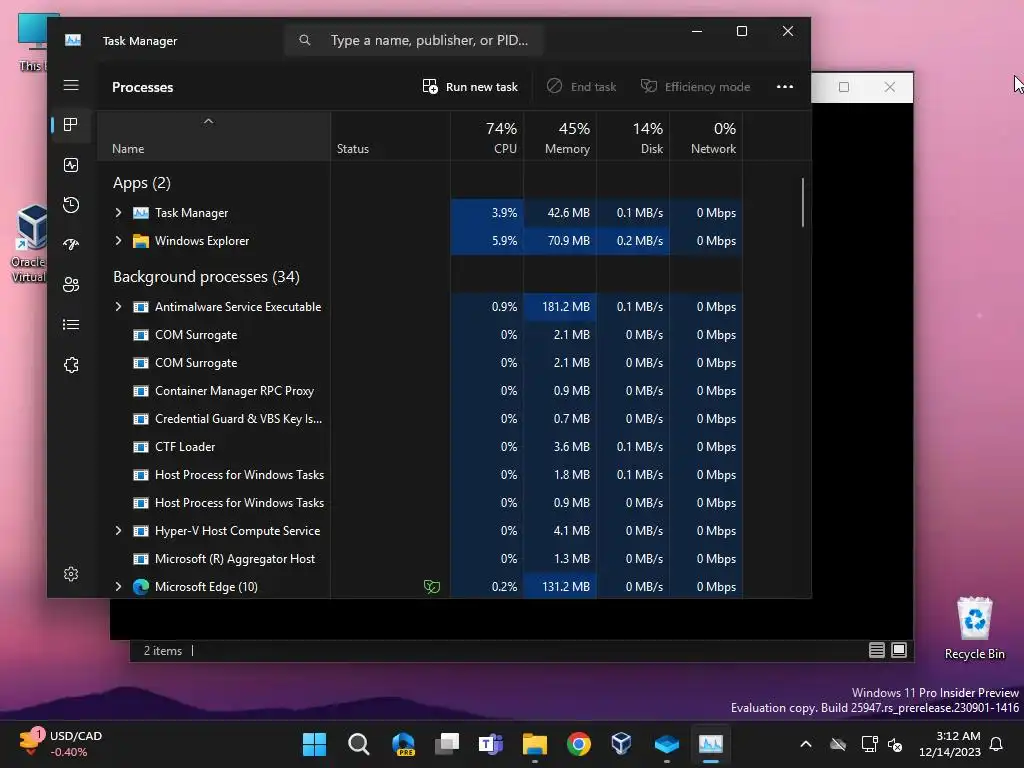Click the Task Manager search field
This screenshot has width=1024, height=768.
point(414,40)
